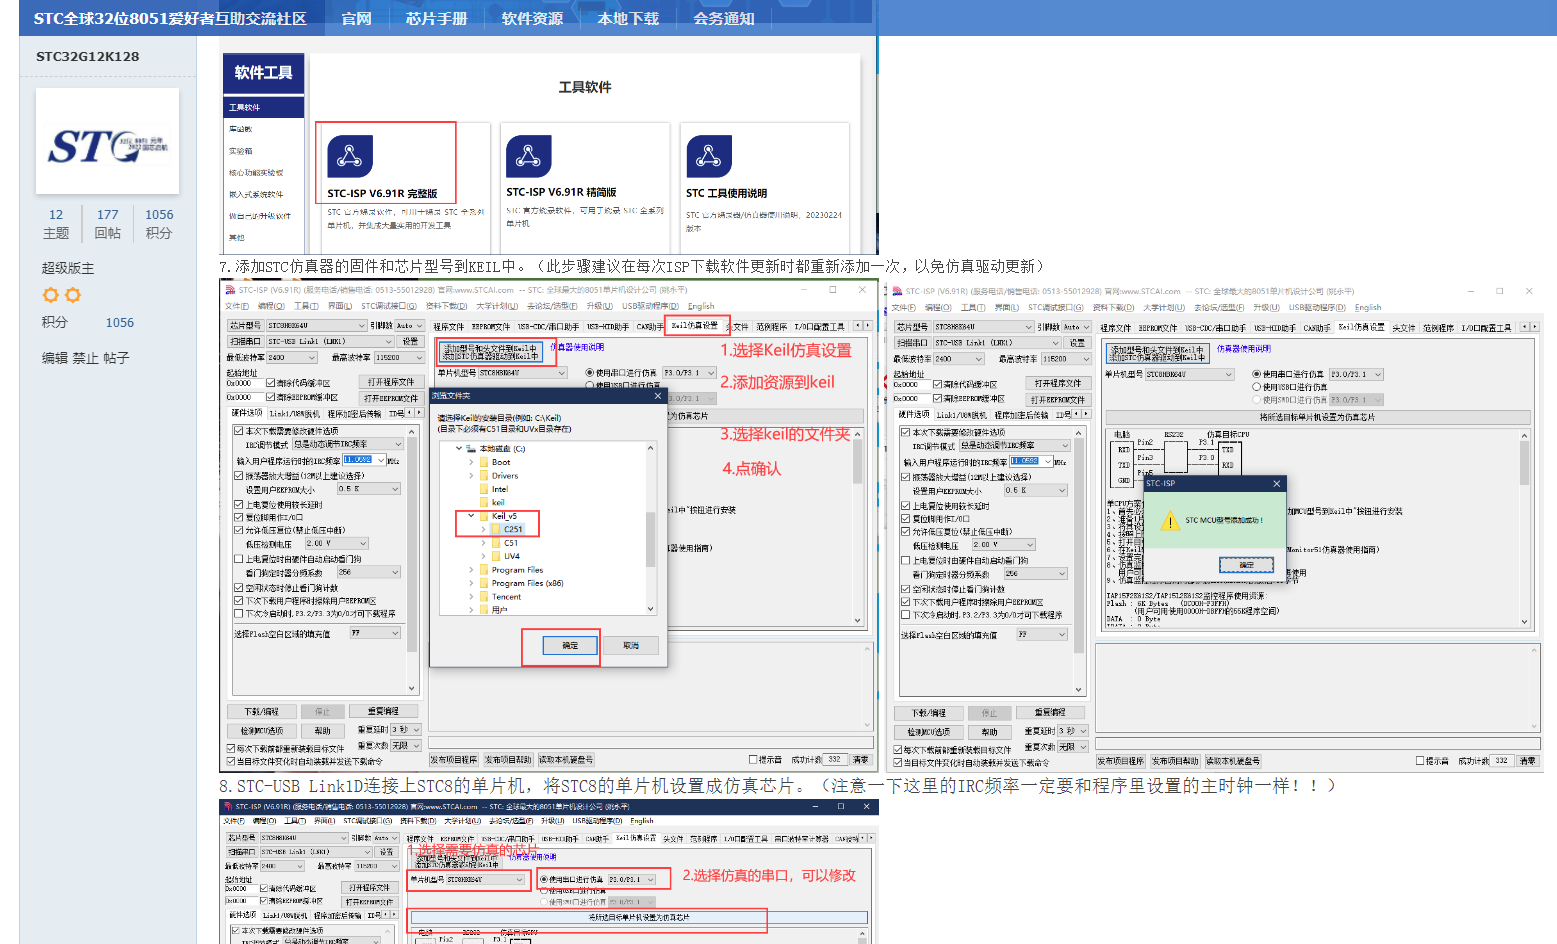Image resolution: width=1557 pixels, height=944 pixels.
Task: Open 最低波特率 2400 dropdown (folder-dialog window)
Action: pos(291,357)
